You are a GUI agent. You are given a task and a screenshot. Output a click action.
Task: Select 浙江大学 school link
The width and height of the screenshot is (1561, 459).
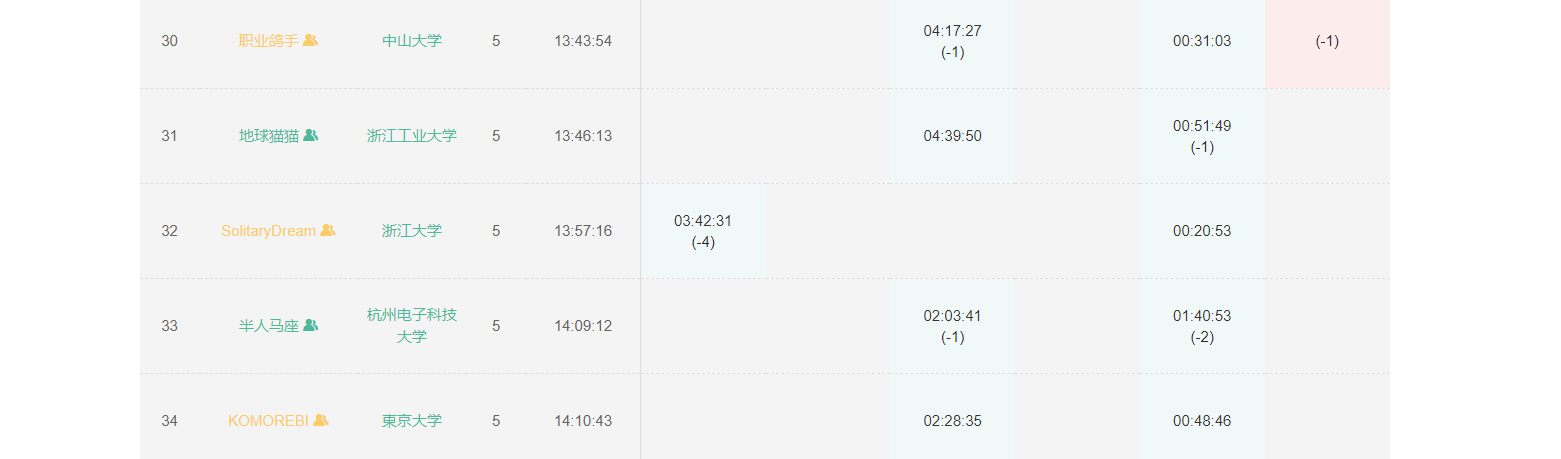[411, 231]
